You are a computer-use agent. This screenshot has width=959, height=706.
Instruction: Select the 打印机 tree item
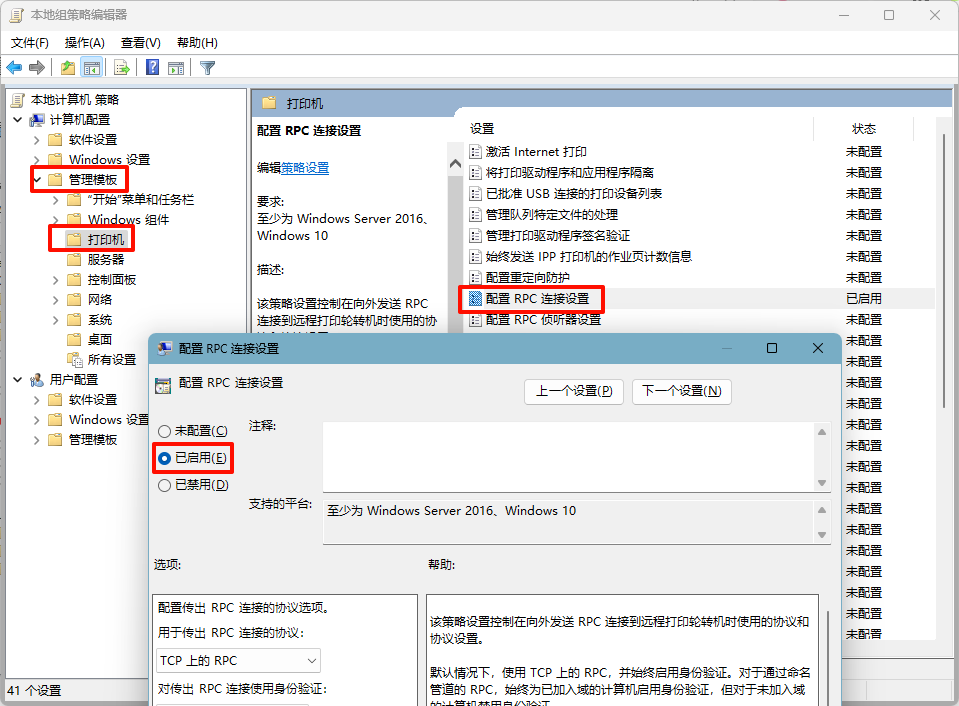(106, 240)
